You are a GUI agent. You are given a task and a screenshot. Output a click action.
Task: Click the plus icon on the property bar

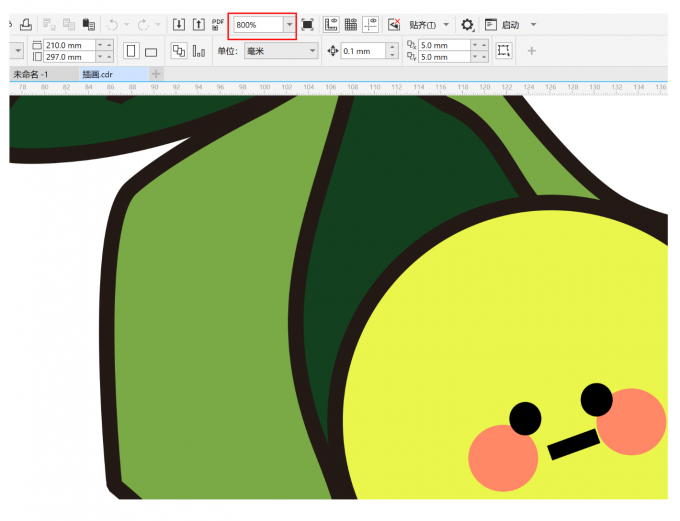pos(531,51)
